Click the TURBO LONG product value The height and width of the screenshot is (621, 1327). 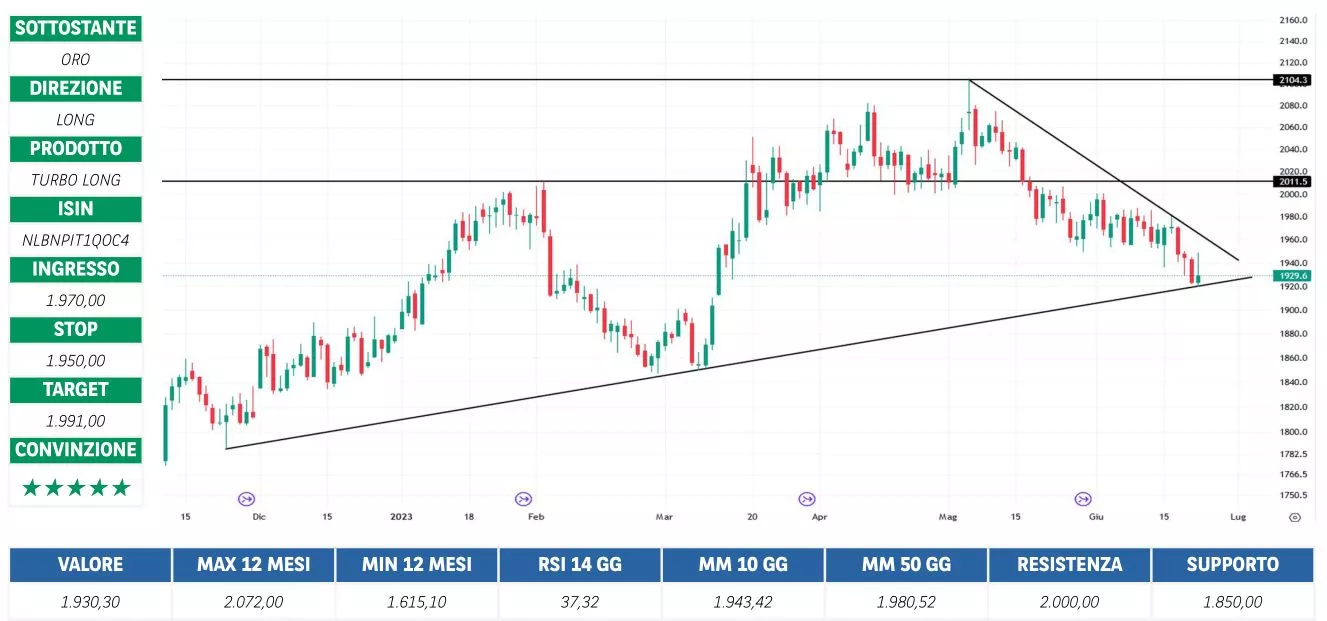click(76, 180)
